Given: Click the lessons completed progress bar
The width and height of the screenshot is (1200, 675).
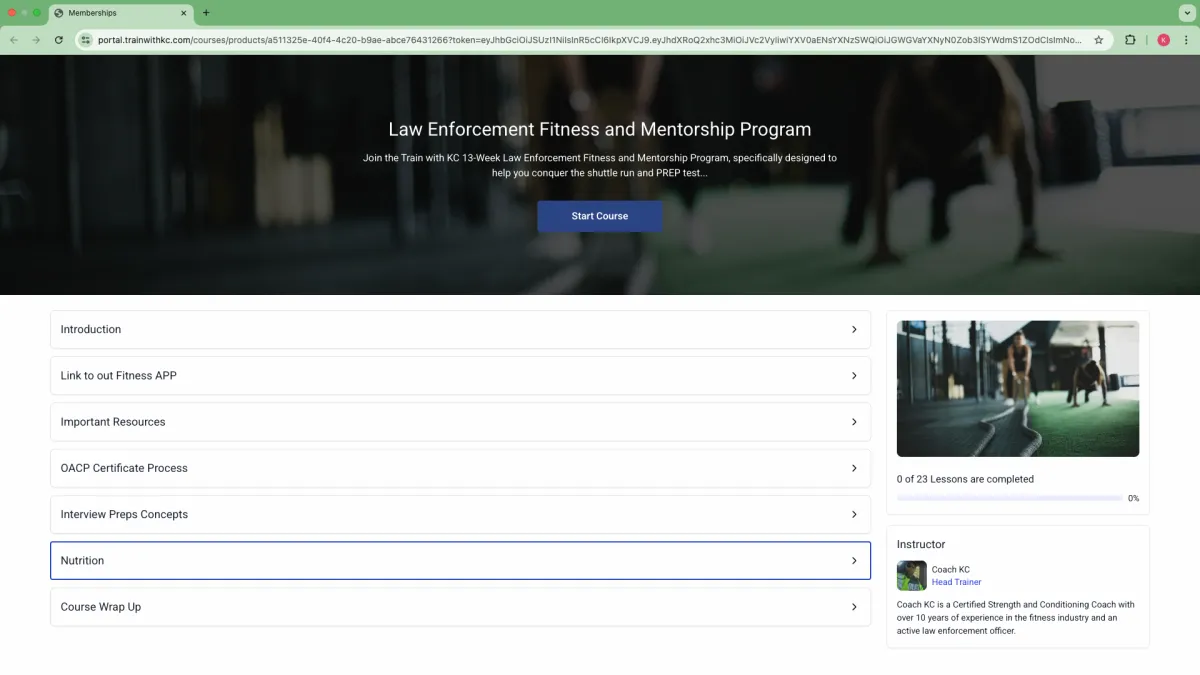Looking at the screenshot, I should point(1009,498).
